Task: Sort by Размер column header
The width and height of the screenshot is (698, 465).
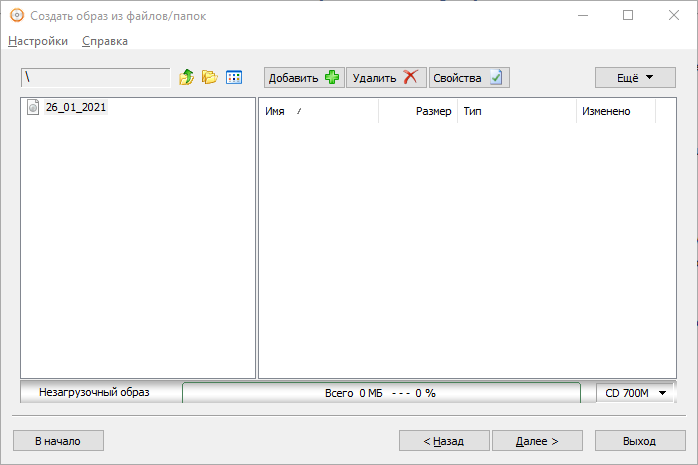Action: point(418,111)
